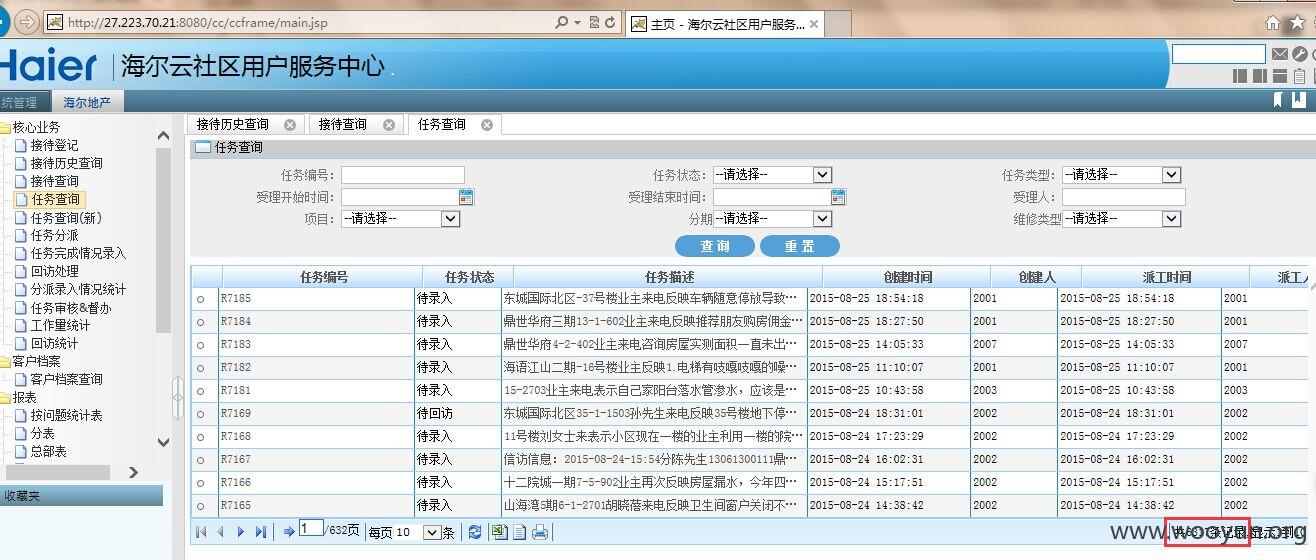
Task: Select radio button for row R7169
Action: pos(200,414)
